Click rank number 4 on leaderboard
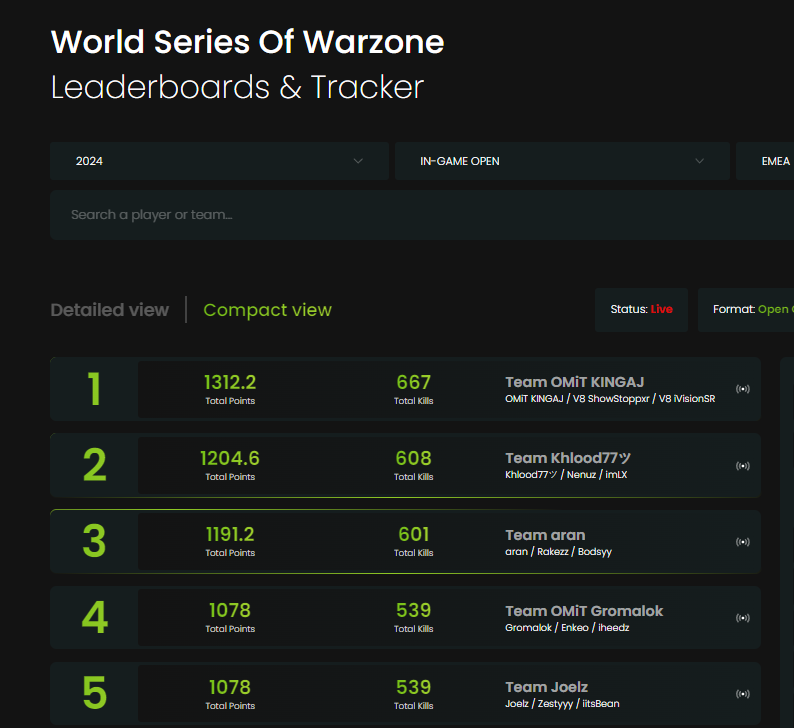This screenshot has width=794, height=728. [x=94, y=617]
